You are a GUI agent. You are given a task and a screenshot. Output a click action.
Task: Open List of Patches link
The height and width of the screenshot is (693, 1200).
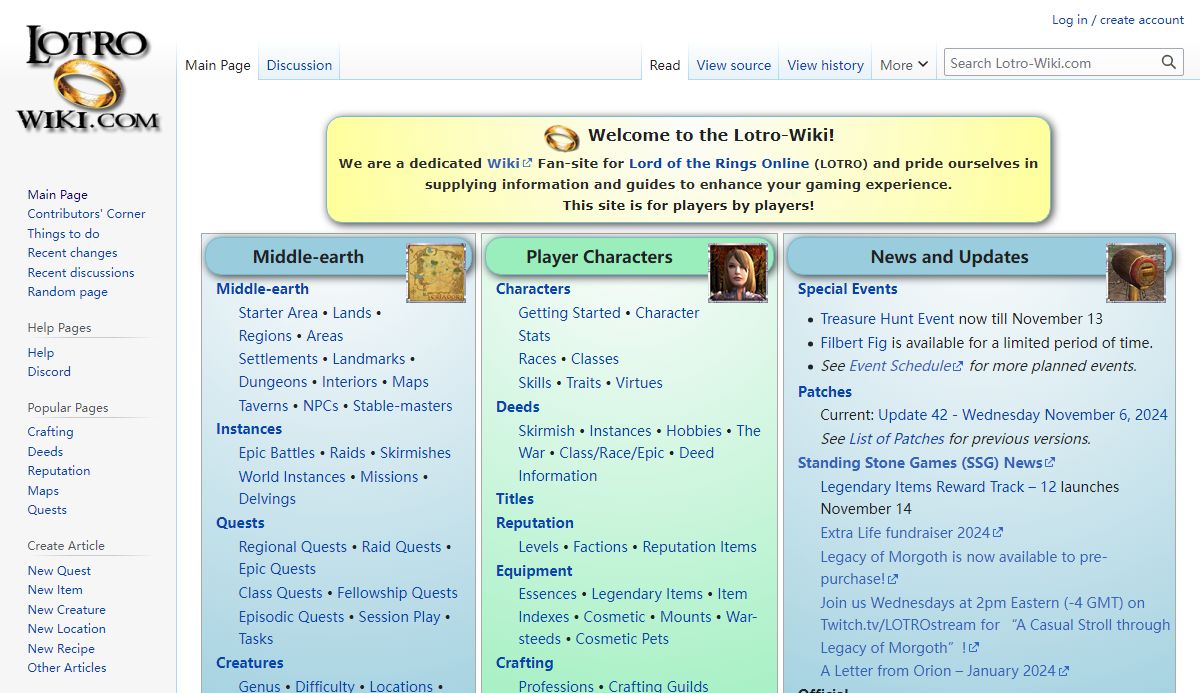(x=896, y=439)
